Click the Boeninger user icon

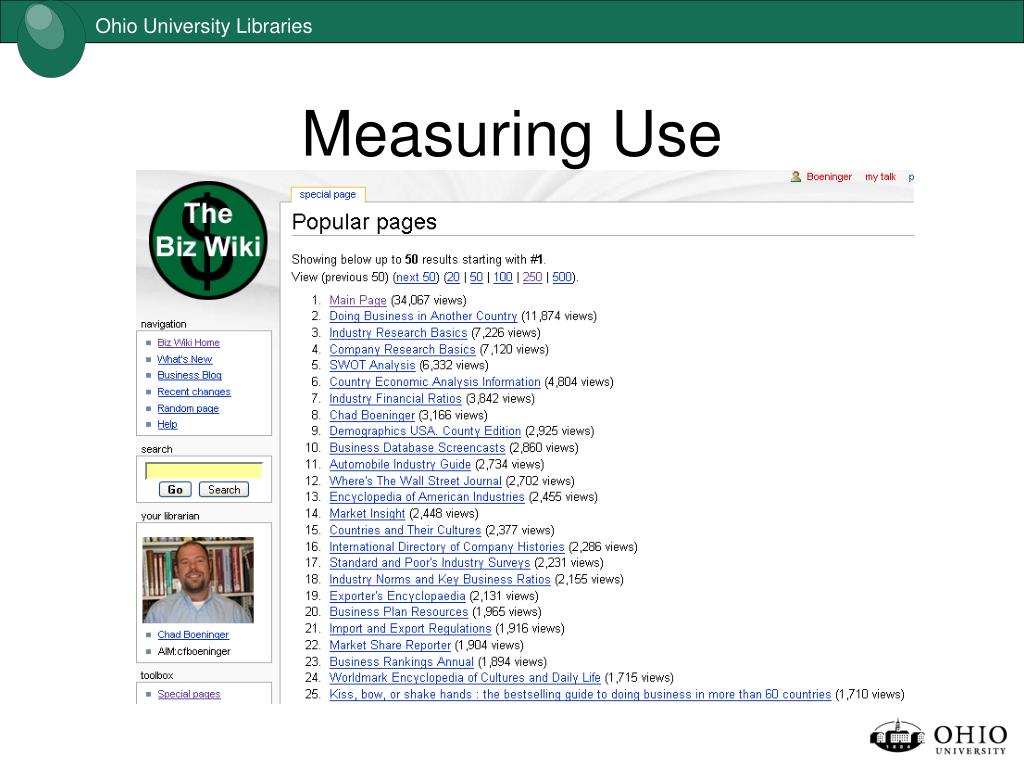(795, 176)
